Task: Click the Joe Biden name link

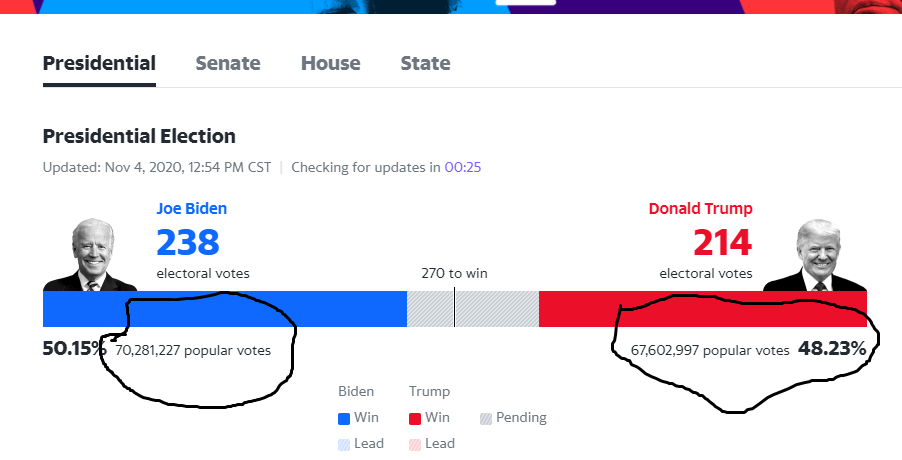Action: [192, 209]
